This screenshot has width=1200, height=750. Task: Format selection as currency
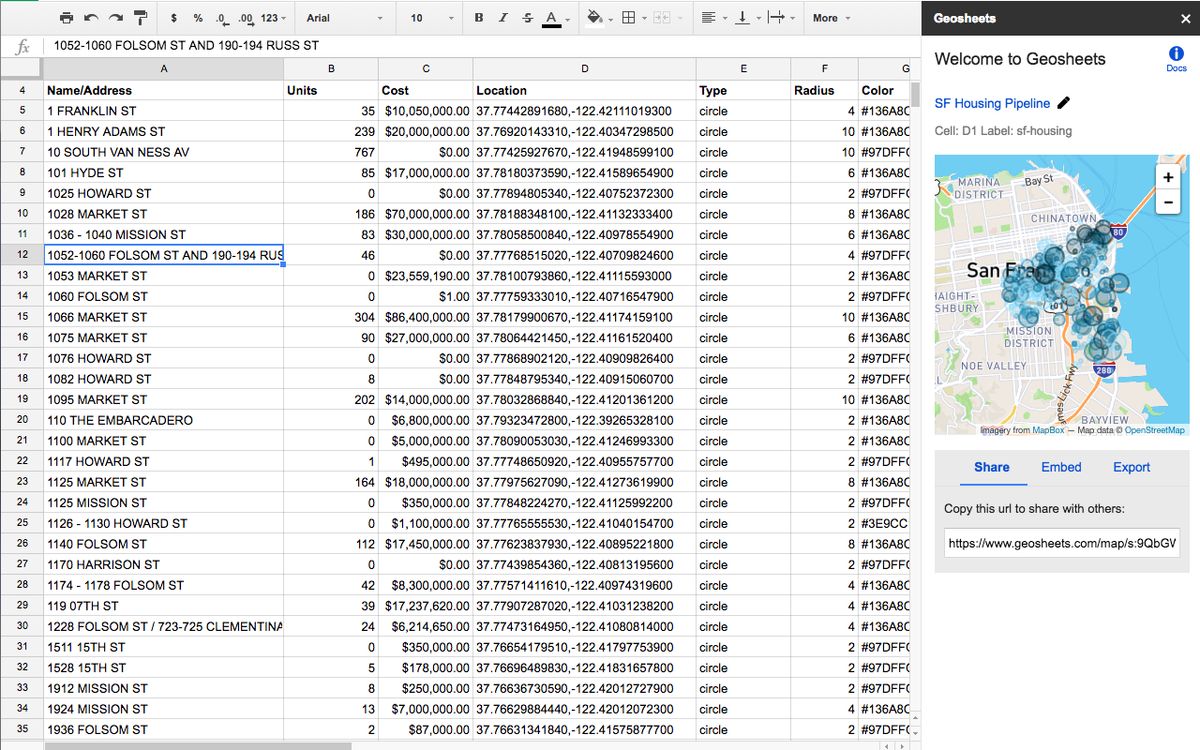pyautogui.click(x=176, y=18)
